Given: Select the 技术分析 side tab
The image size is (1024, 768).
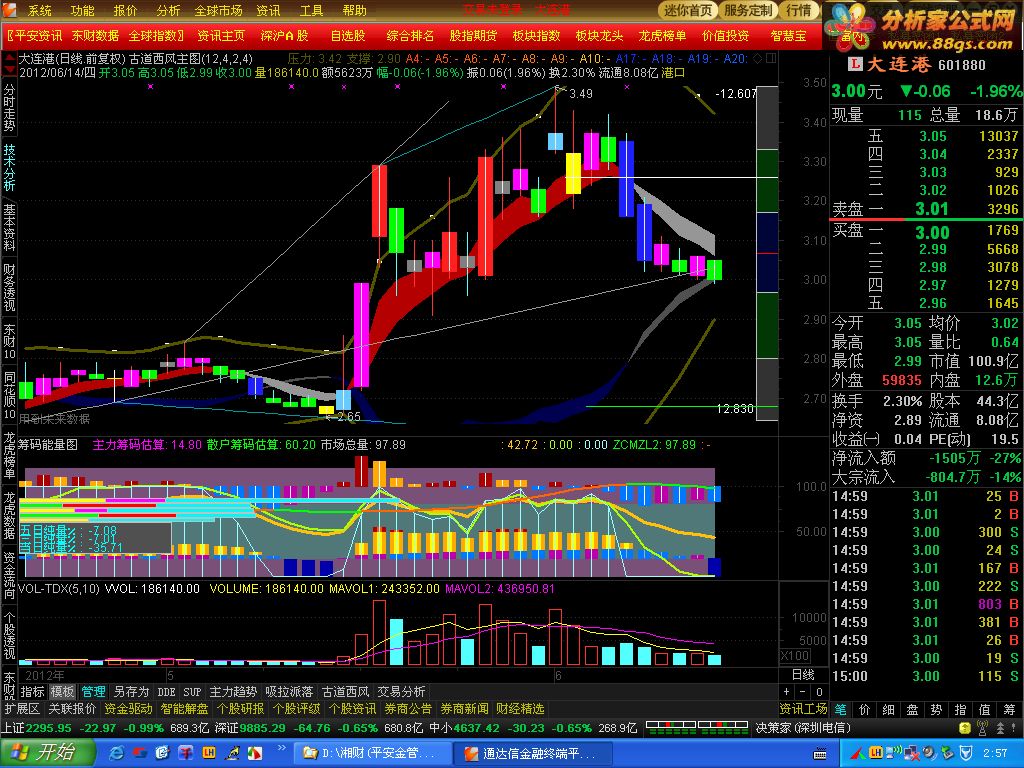Looking at the screenshot, I should pyautogui.click(x=9, y=167).
